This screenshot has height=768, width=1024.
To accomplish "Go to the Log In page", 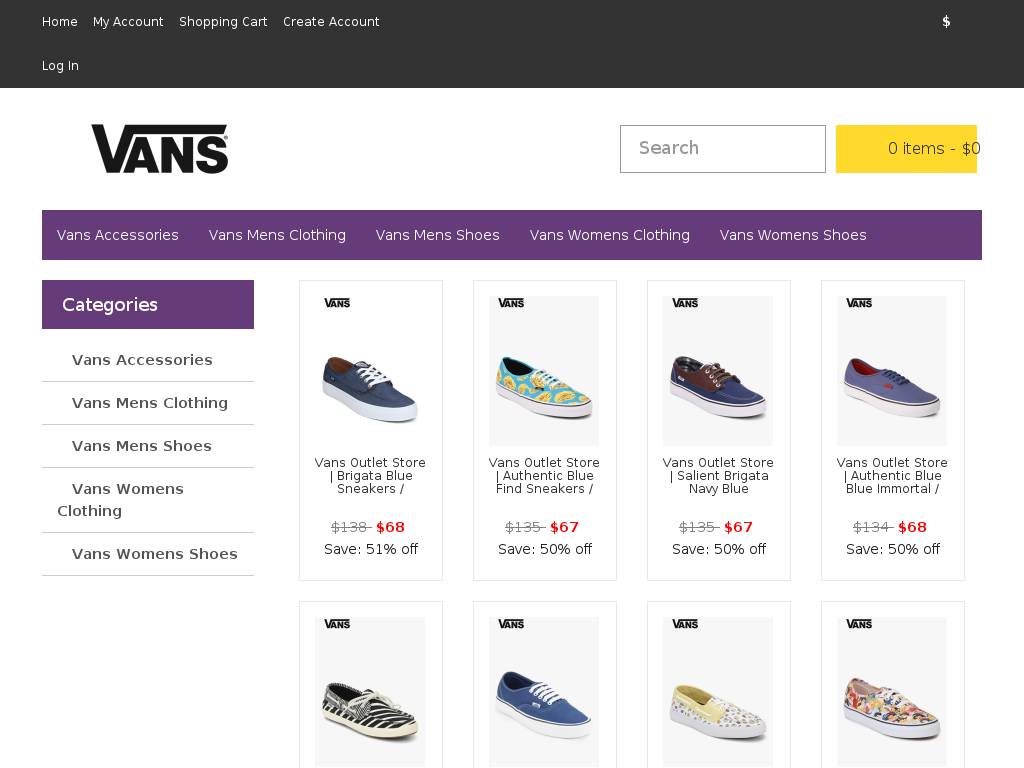I will [60, 66].
